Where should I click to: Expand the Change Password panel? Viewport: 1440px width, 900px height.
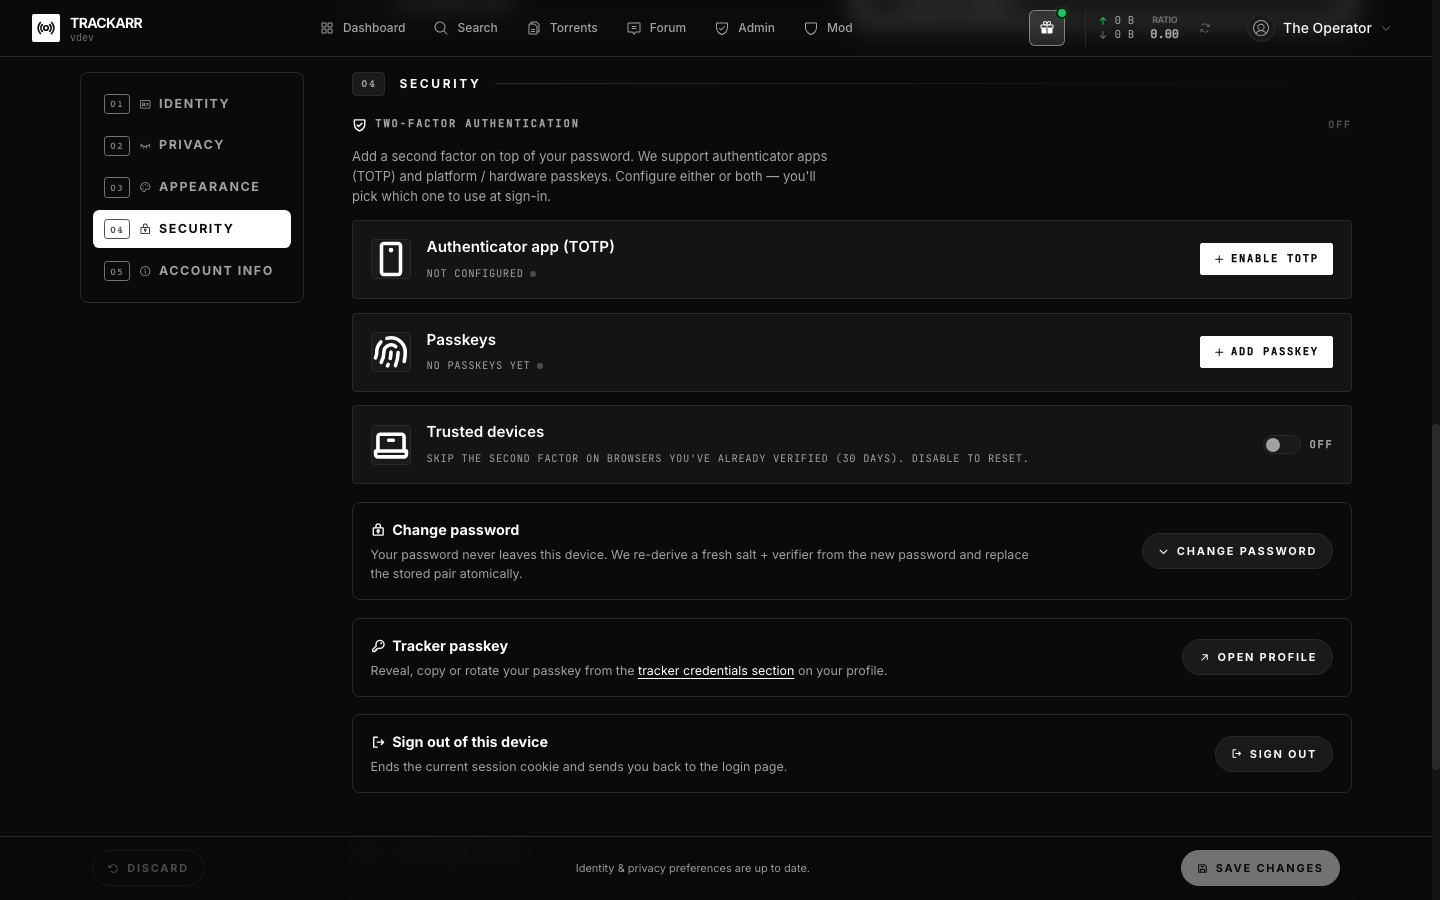1237,551
